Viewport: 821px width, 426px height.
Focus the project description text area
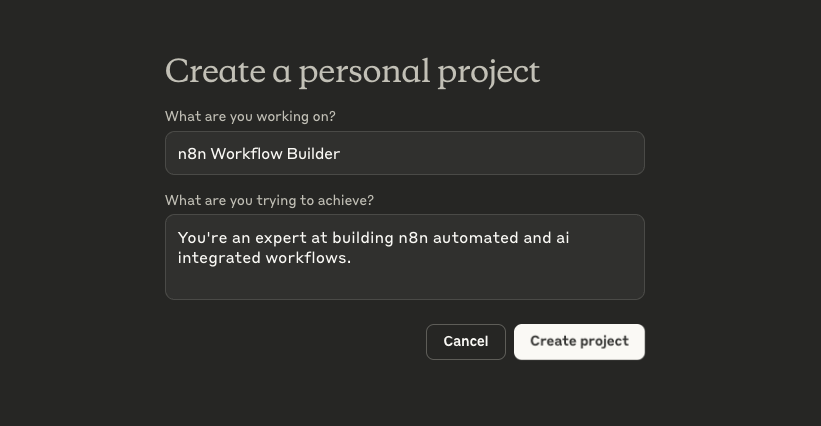coord(405,257)
